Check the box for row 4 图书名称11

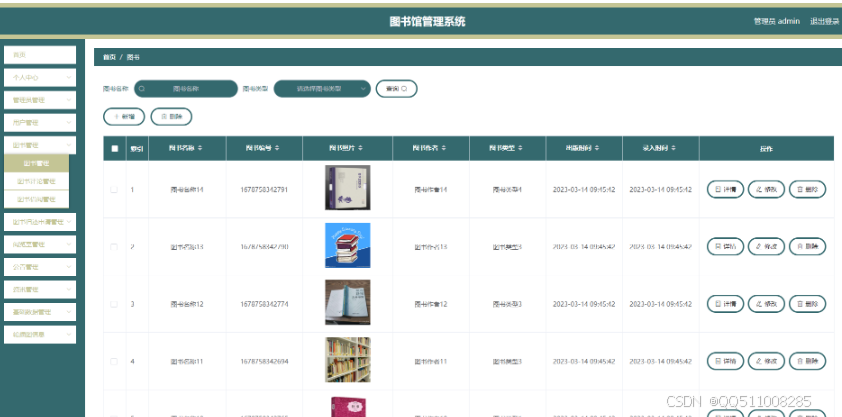tap(114, 361)
